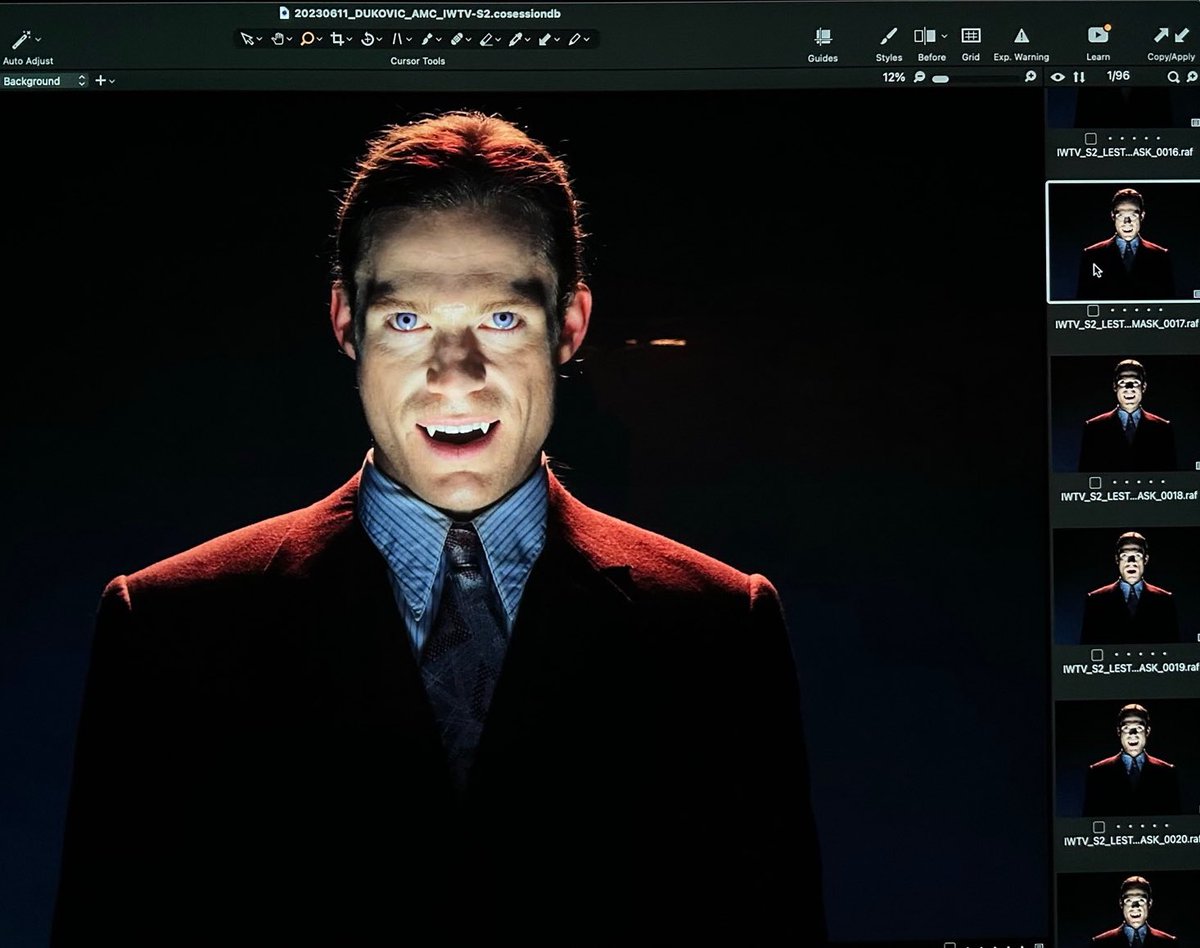The height and width of the screenshot is (948, 1200).
Task: Click the file name IWTV_S2_LEST...MASK_0017.raf
Action: pos(1127,324)
